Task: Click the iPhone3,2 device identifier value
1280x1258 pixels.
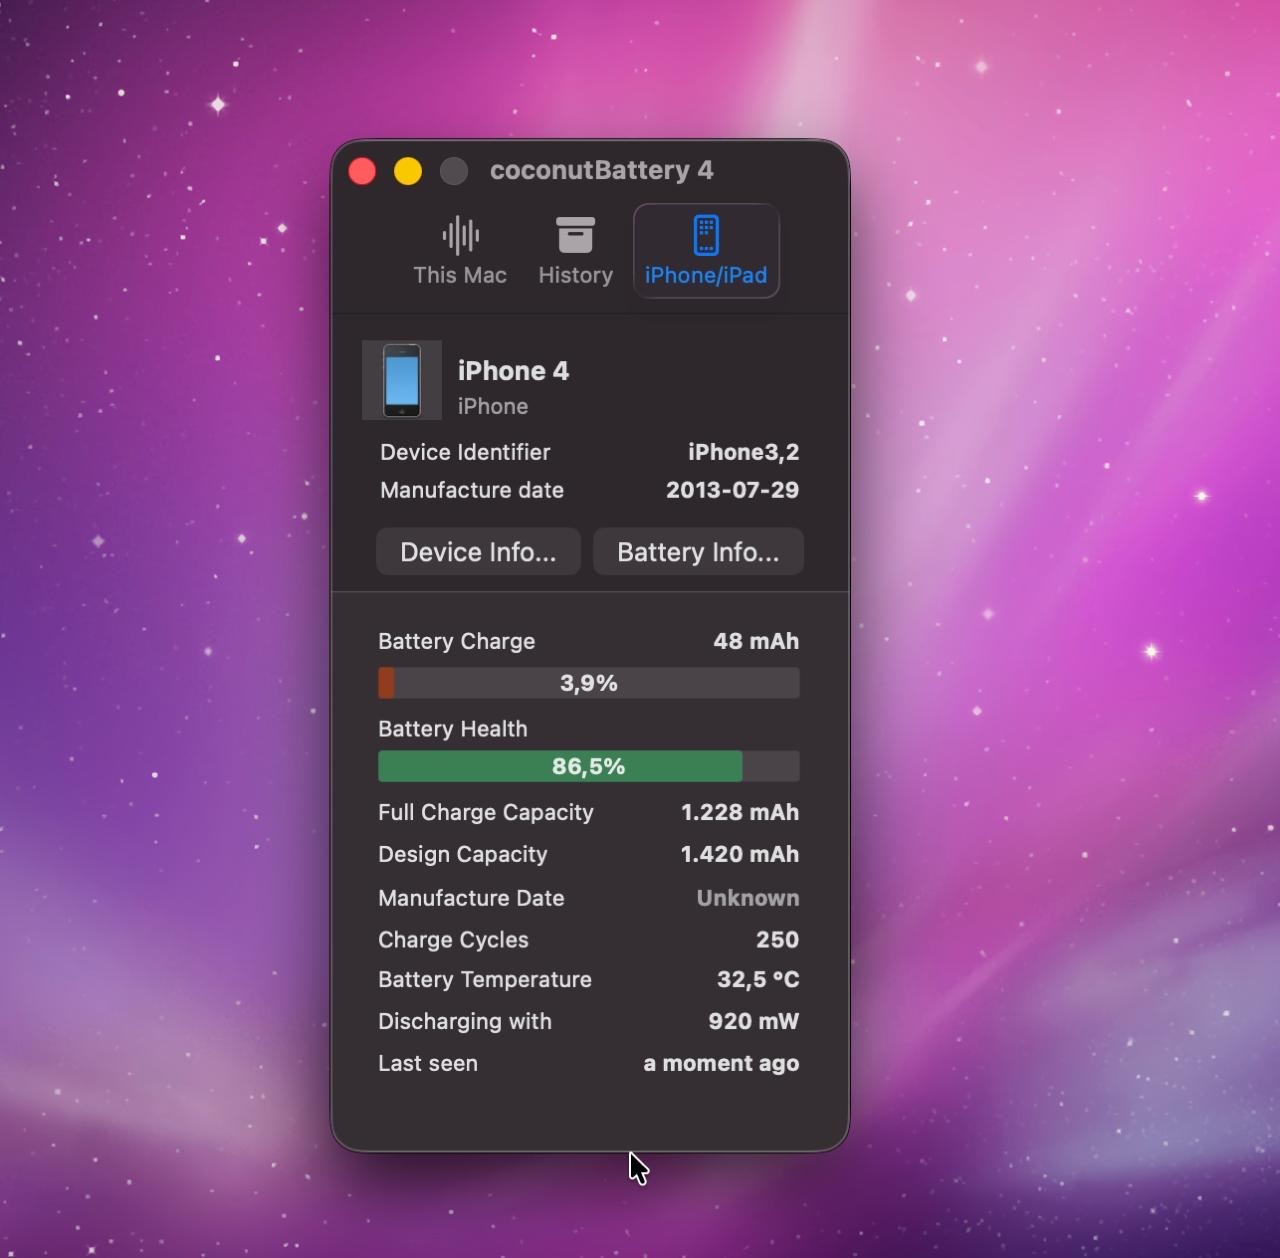Action: click(744, 452)
